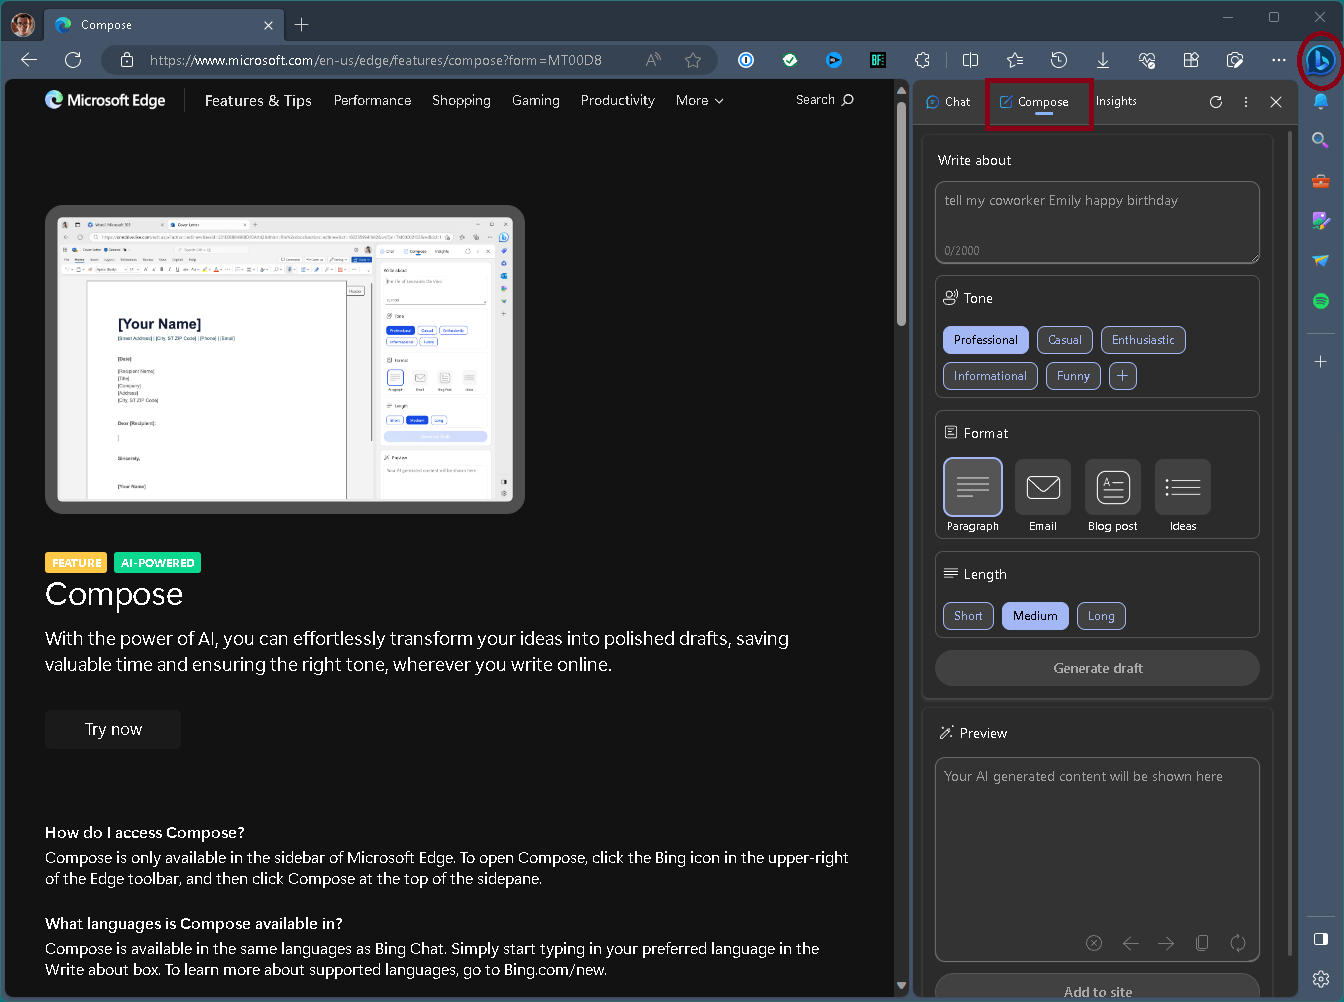Open a new tab

(x=302, y=25)
